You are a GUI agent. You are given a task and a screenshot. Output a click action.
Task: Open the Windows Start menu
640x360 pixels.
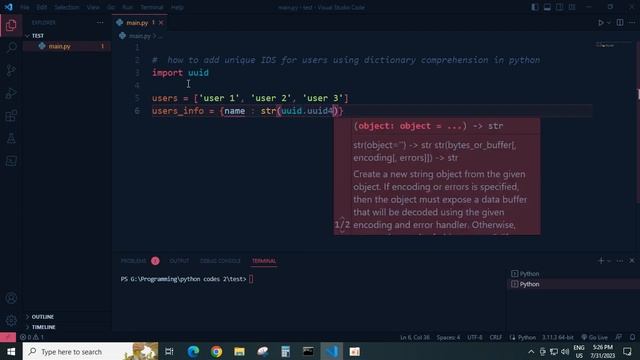tap(11, 351)
